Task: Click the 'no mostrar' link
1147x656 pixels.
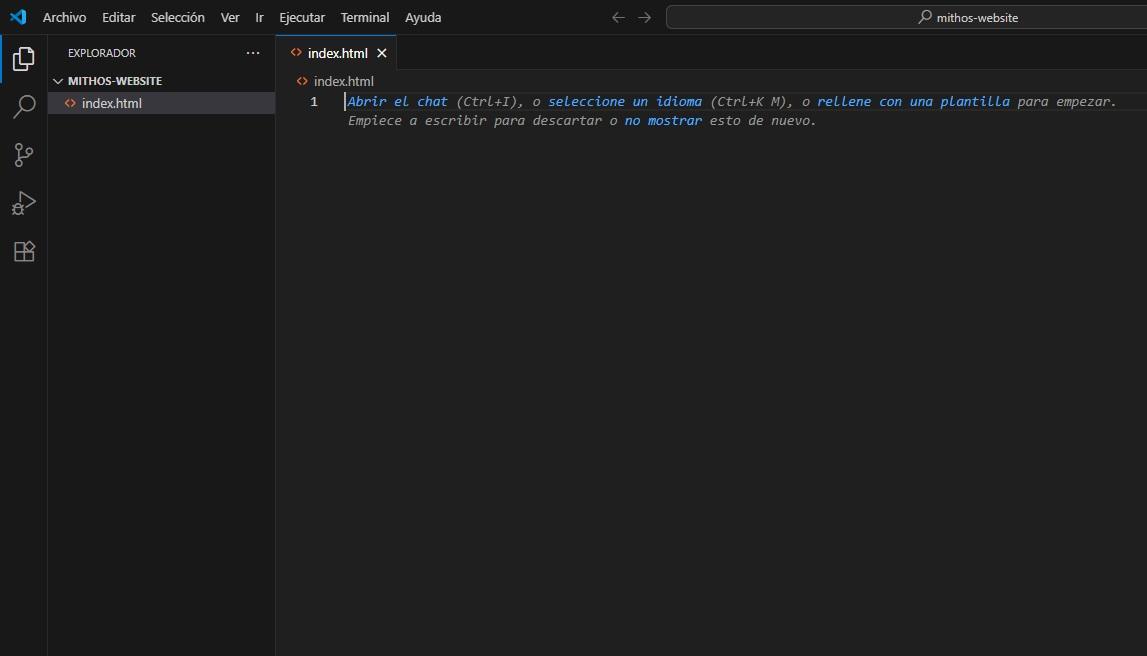Action: pos(663,121)
